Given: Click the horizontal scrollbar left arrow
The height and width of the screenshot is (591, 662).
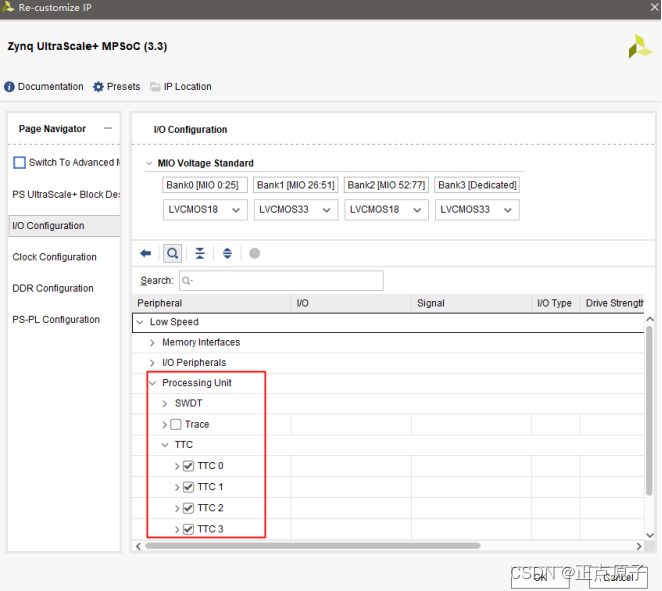Looking at the screenshot, I should coord(138,546).
